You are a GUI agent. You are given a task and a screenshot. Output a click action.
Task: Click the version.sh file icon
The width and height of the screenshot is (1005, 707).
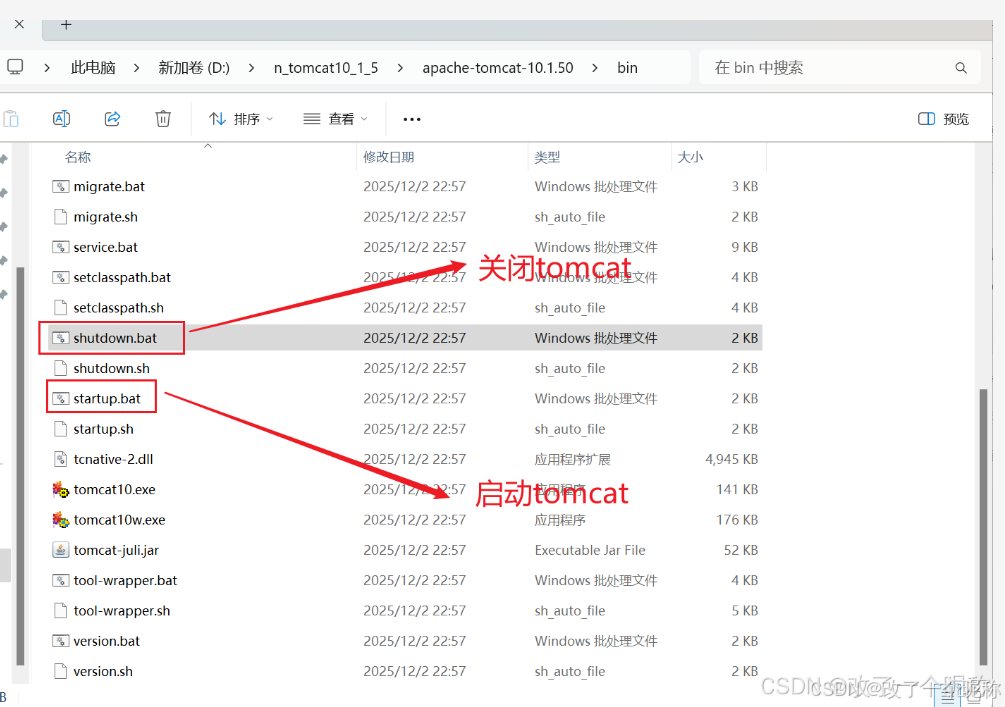coord(60,671)
